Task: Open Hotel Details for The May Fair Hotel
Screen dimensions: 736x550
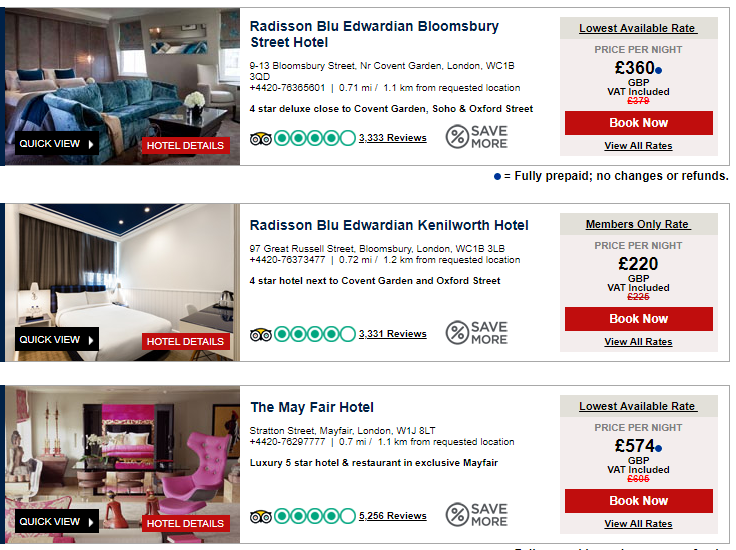Action: (x=186, y=524)
